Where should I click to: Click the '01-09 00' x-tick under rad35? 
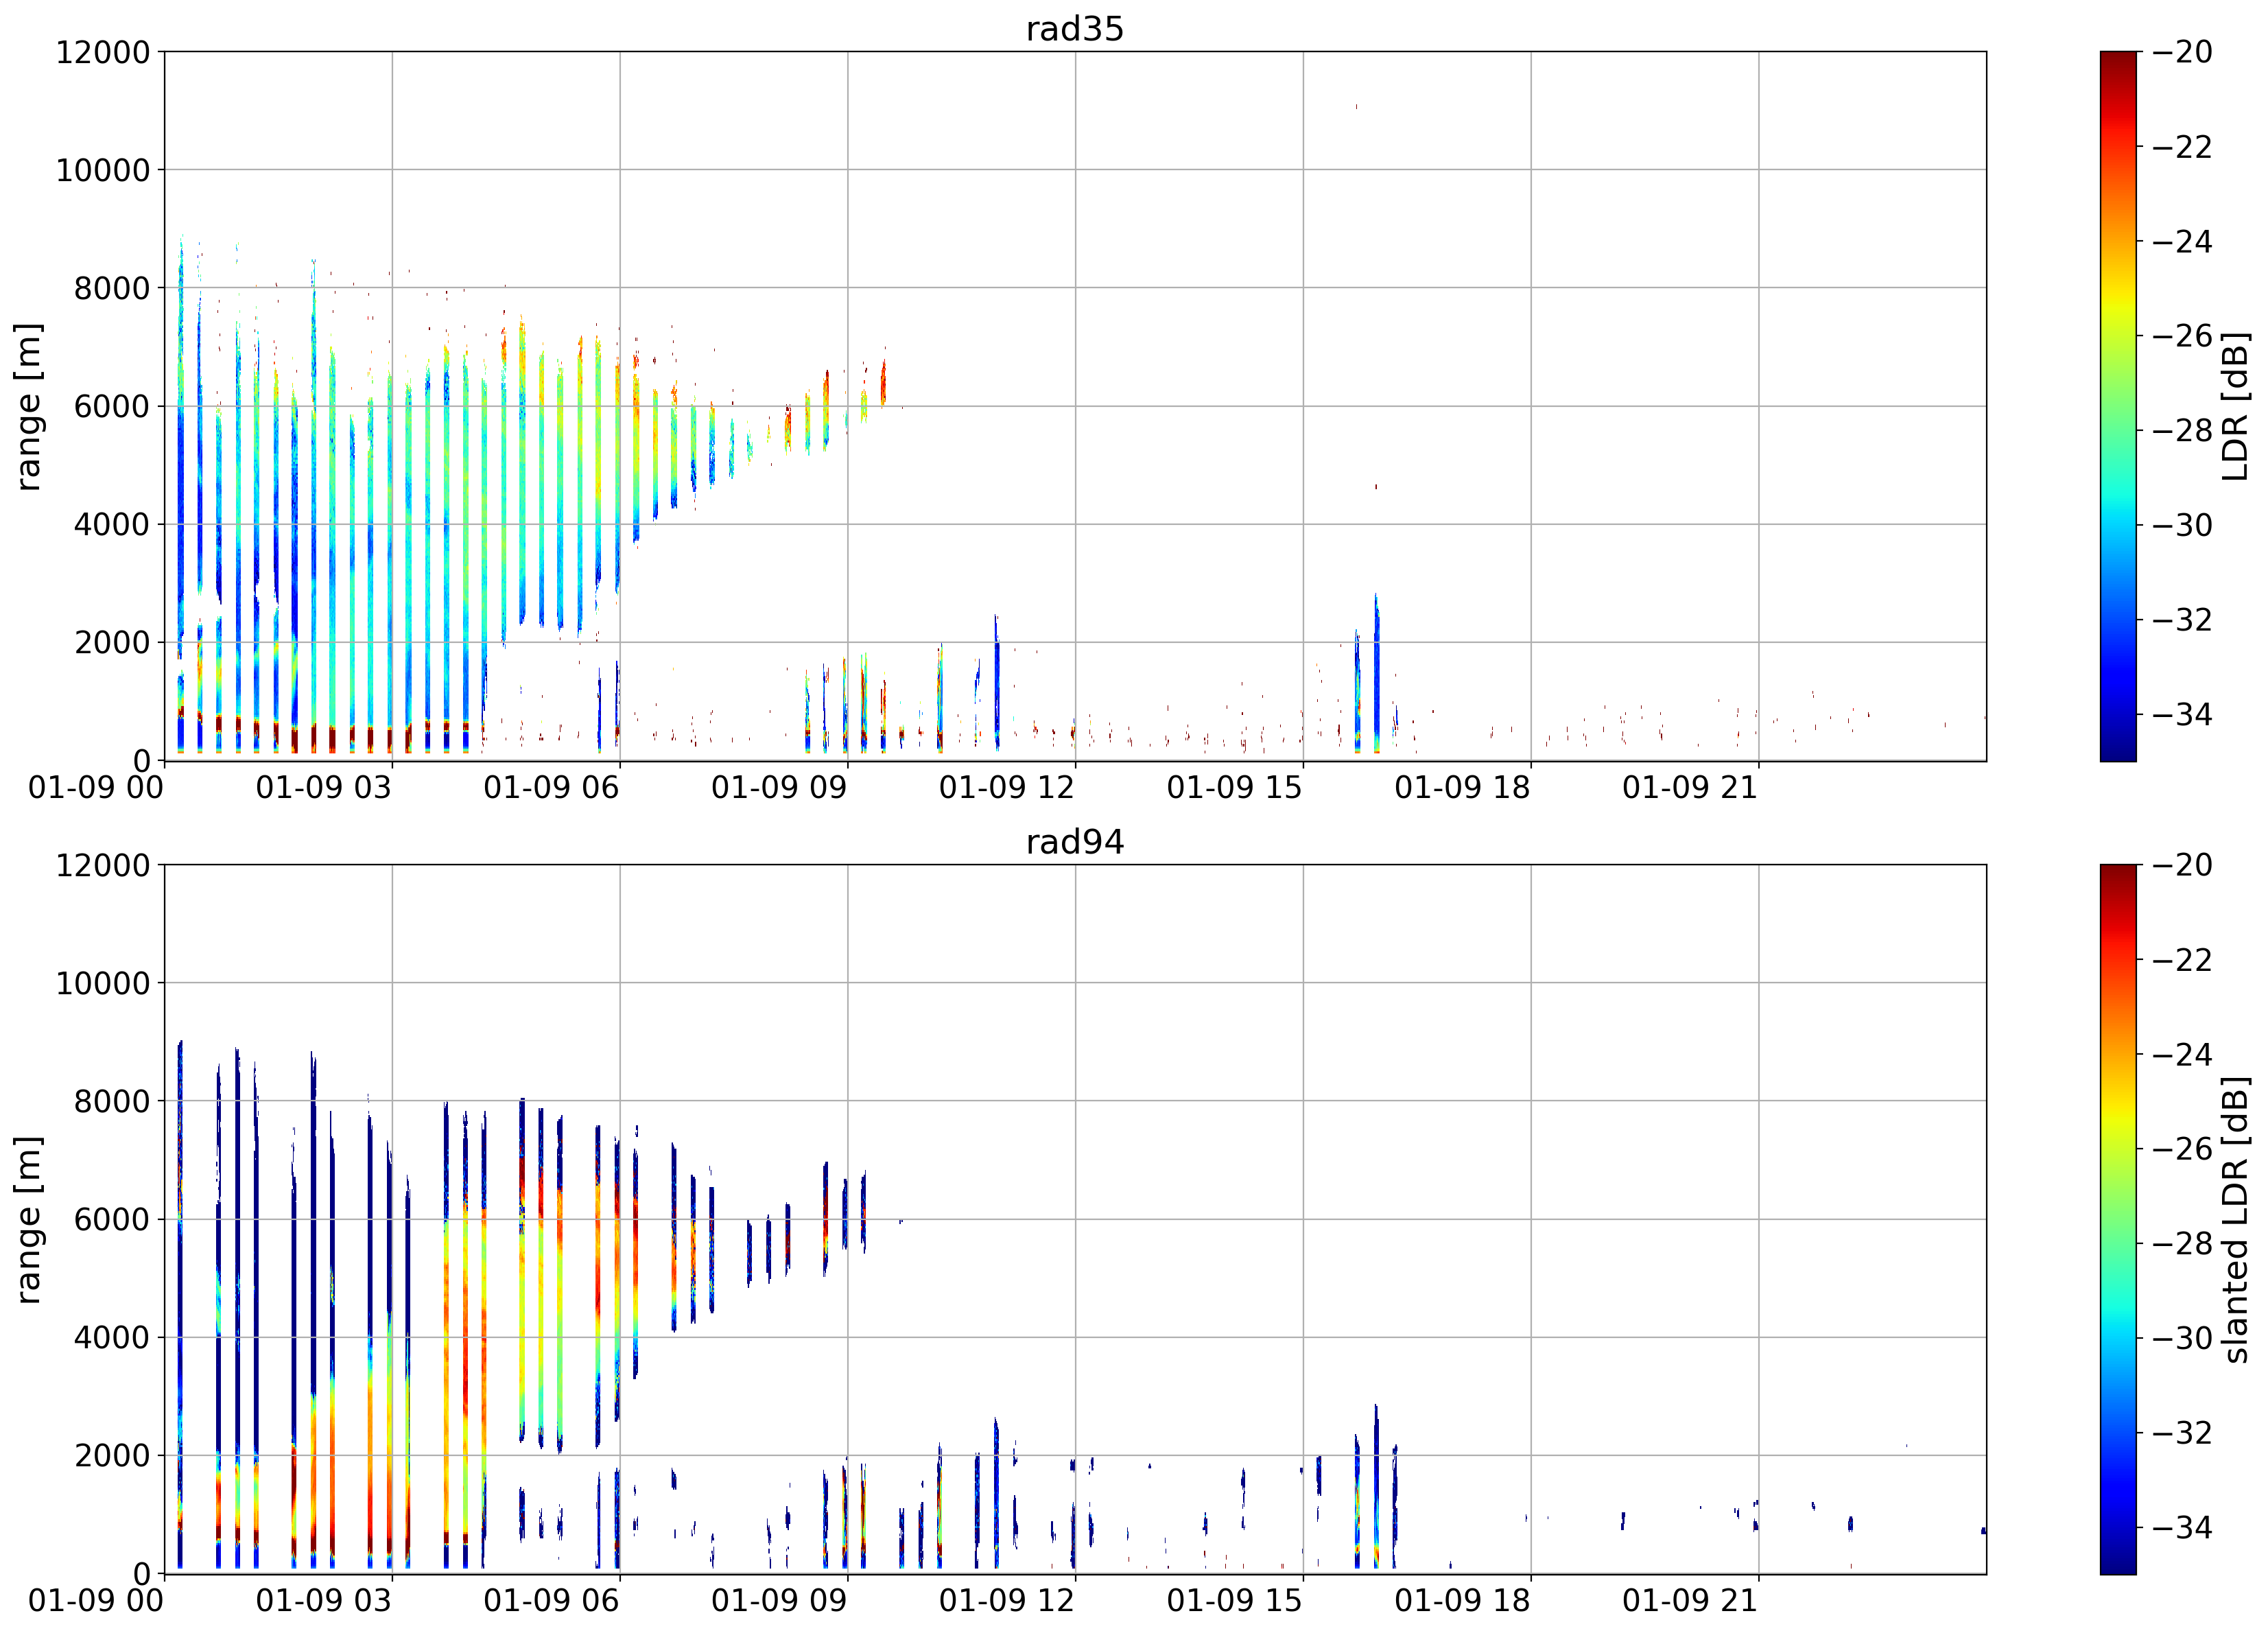click(96, 787)
